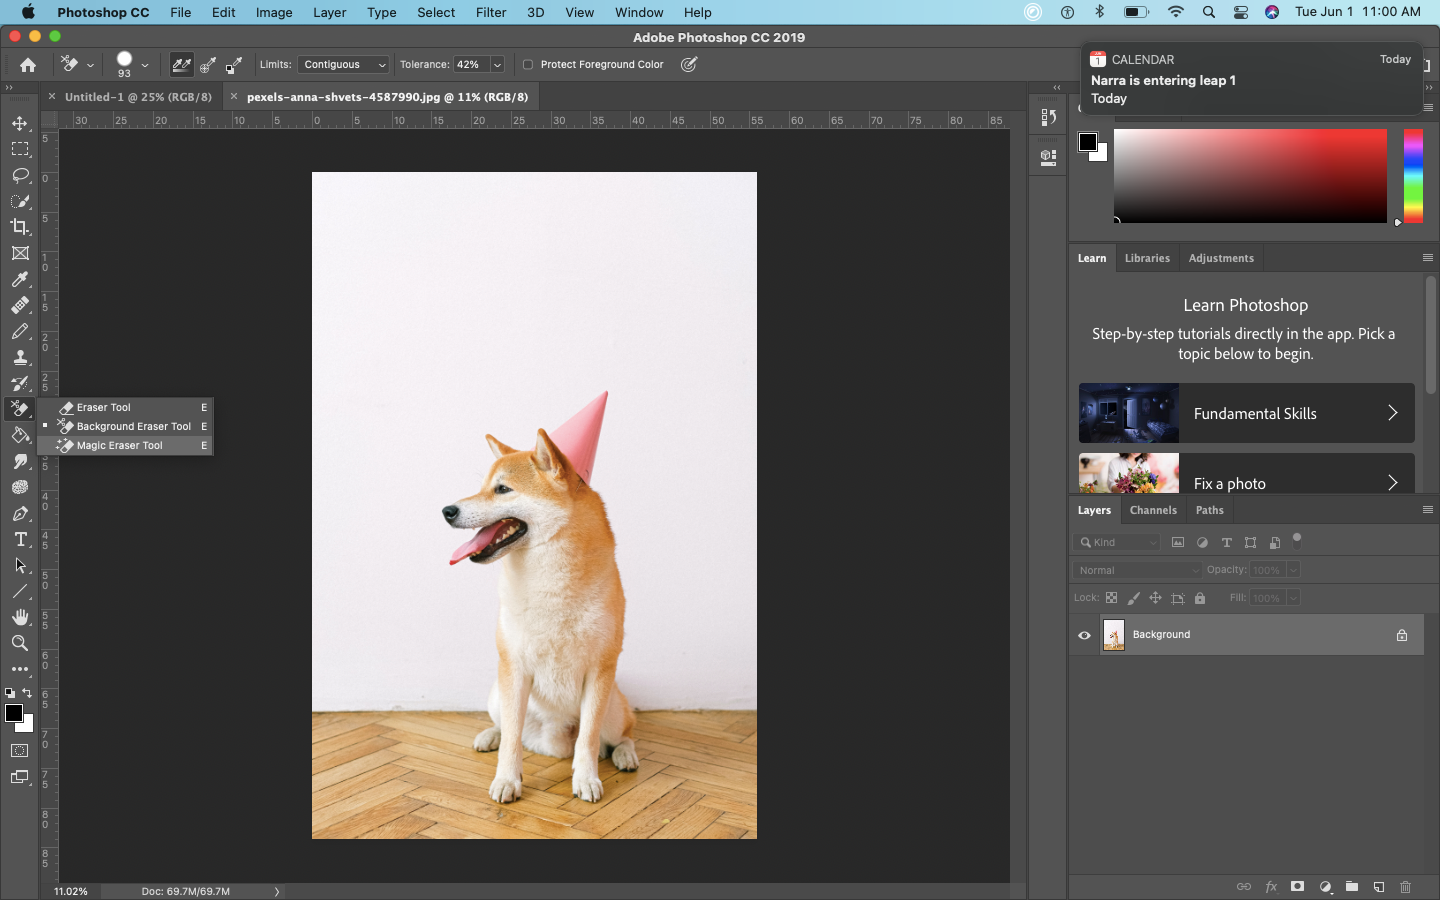The image size is (1440, 900).
Task: Select the Hand tool
Action: pos(20,617)
